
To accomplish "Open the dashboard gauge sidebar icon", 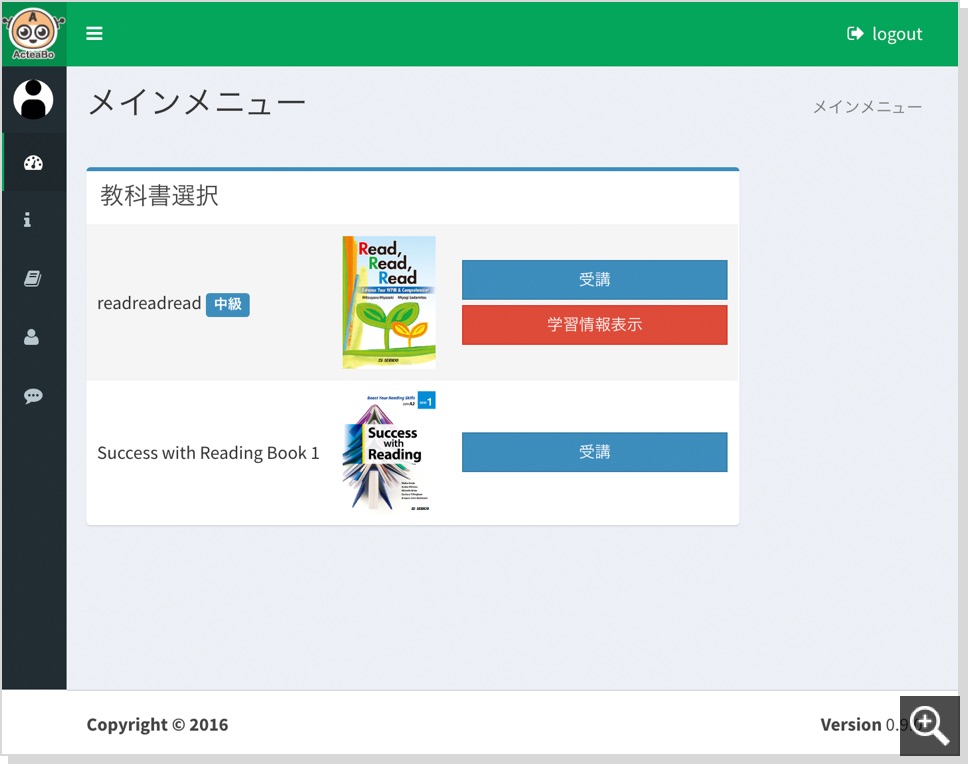I will point(33,163).
